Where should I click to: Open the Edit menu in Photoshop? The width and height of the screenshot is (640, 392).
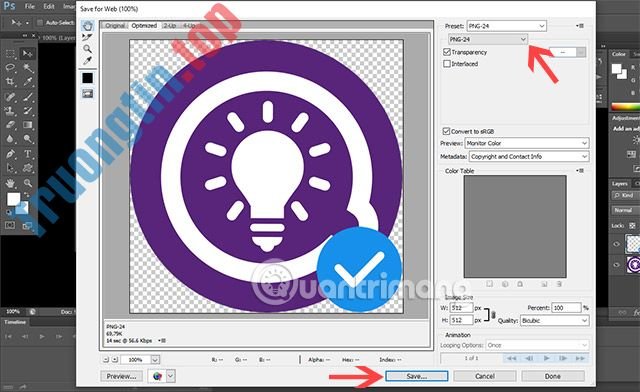point(49,7)
